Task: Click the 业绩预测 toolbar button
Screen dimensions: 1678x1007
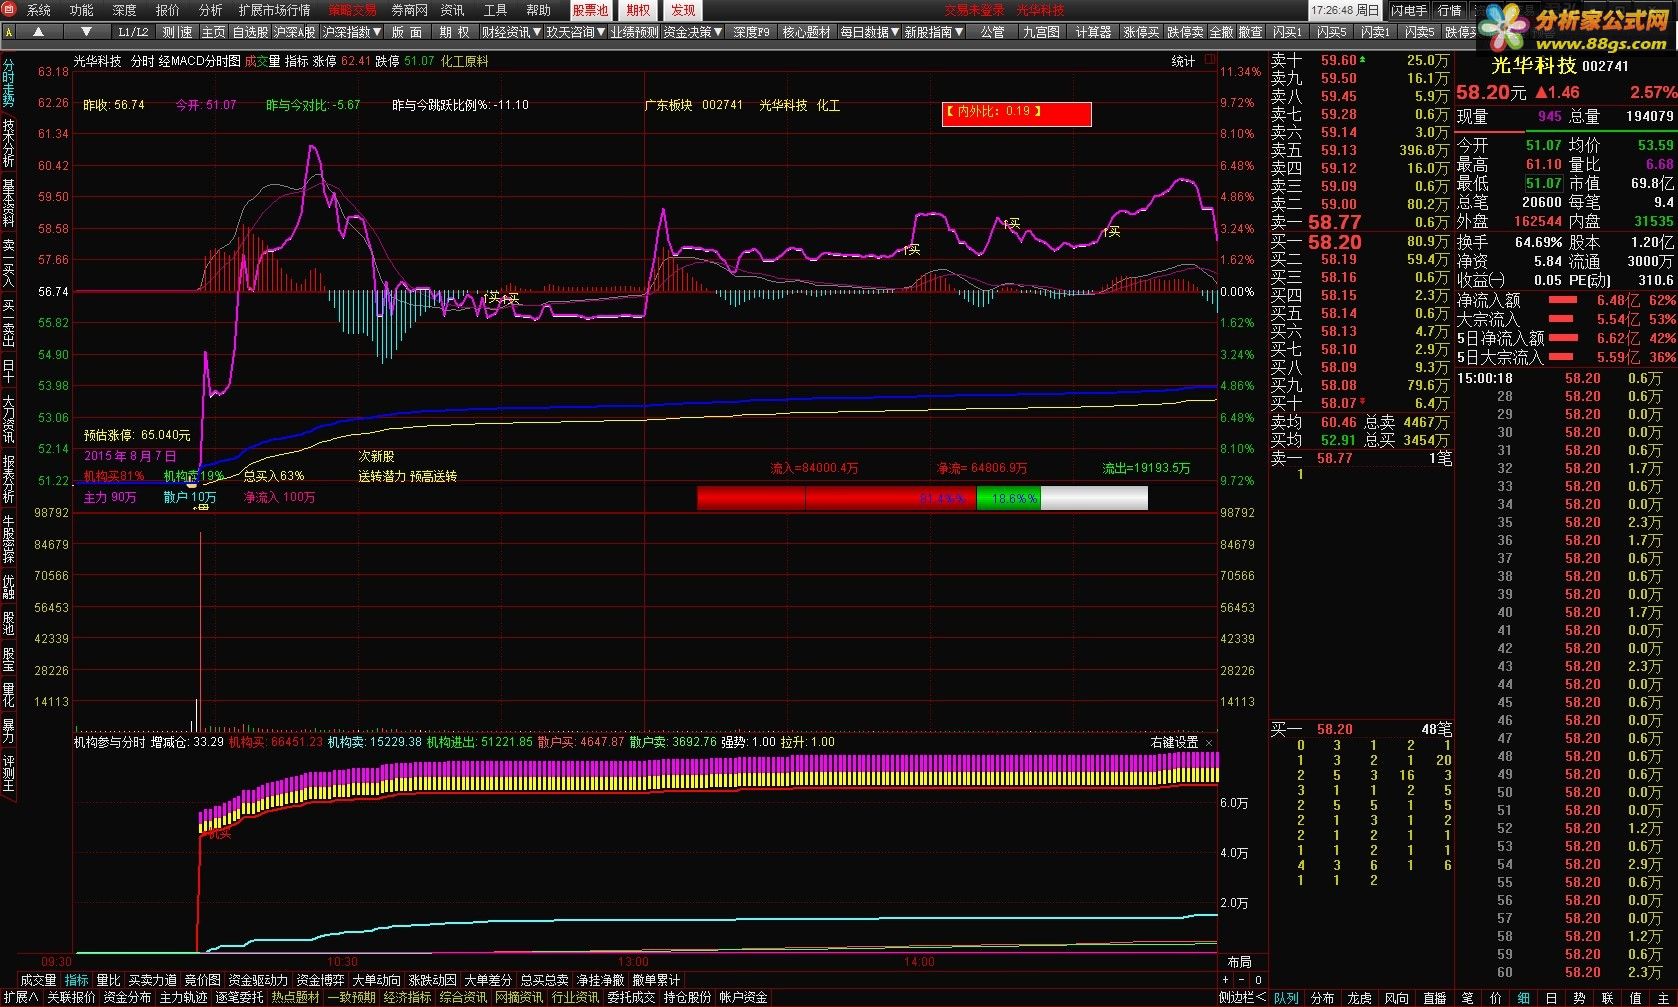Action: [634, 32]
